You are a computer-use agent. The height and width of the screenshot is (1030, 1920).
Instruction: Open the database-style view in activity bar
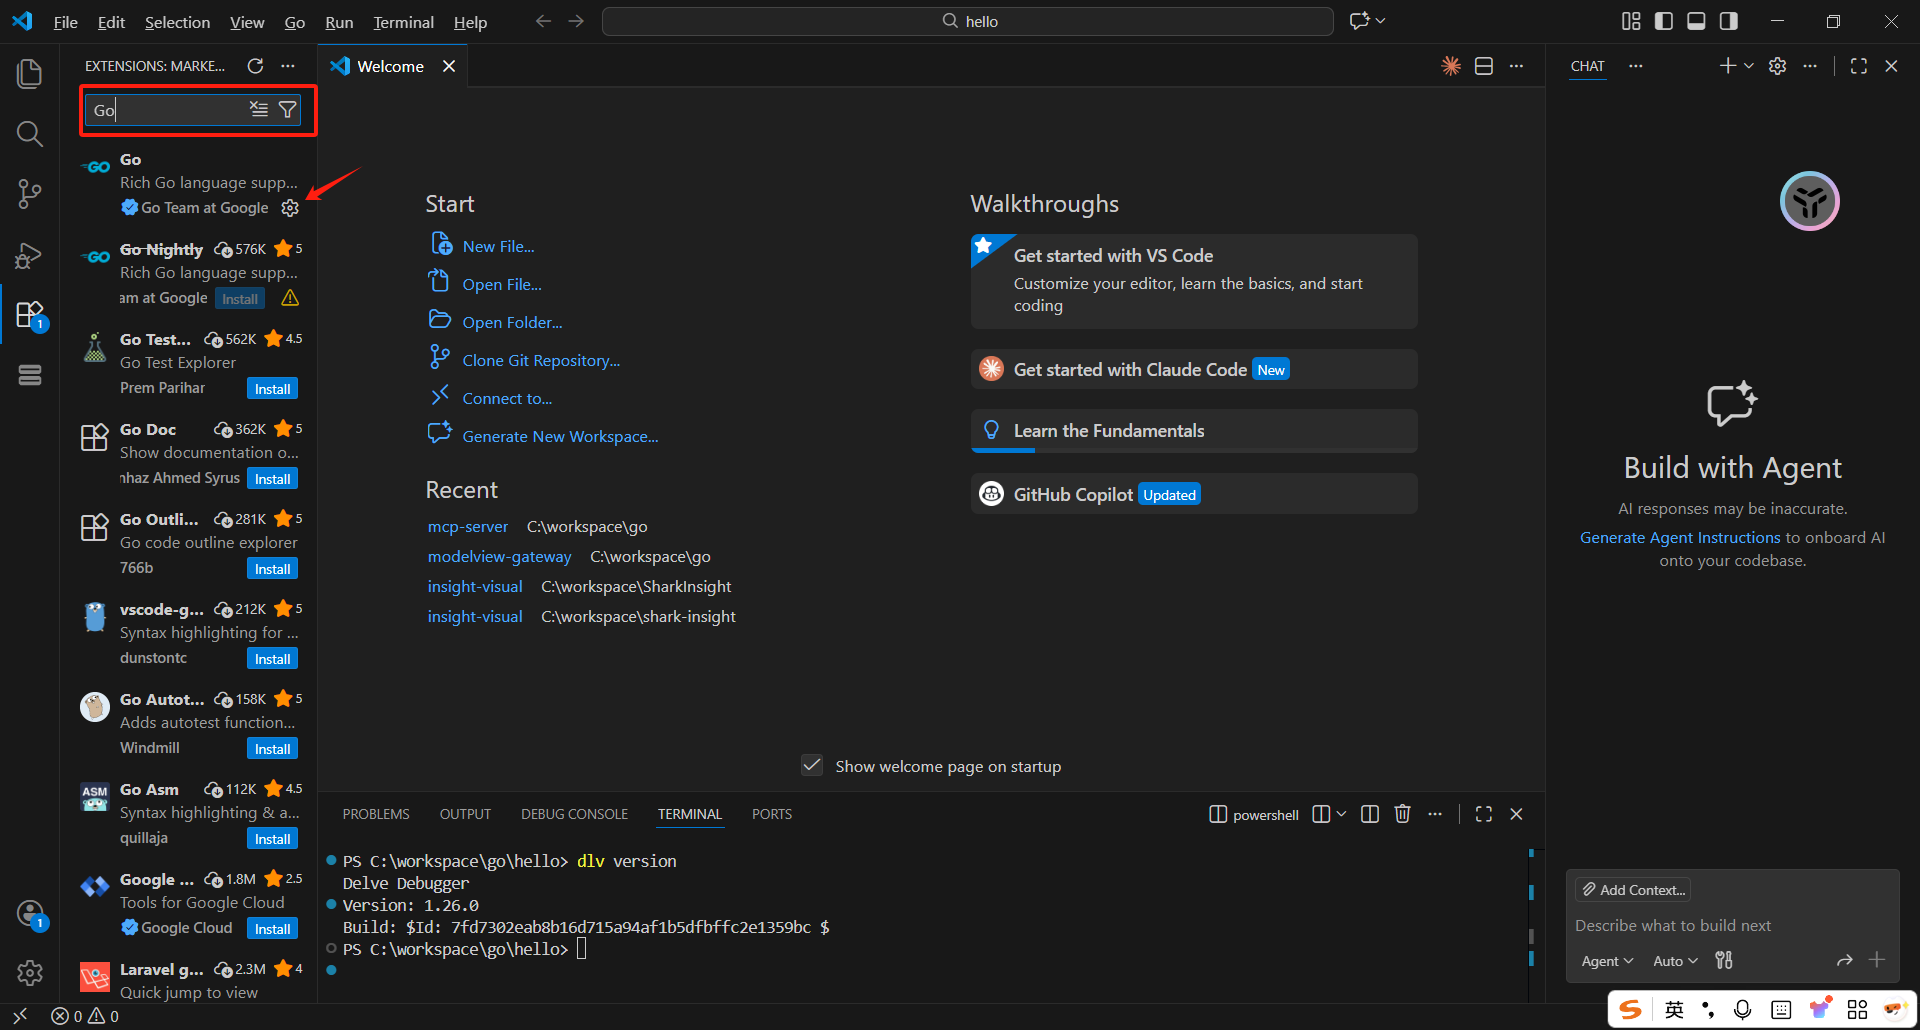pyautogui.click(x=30, y=375)
